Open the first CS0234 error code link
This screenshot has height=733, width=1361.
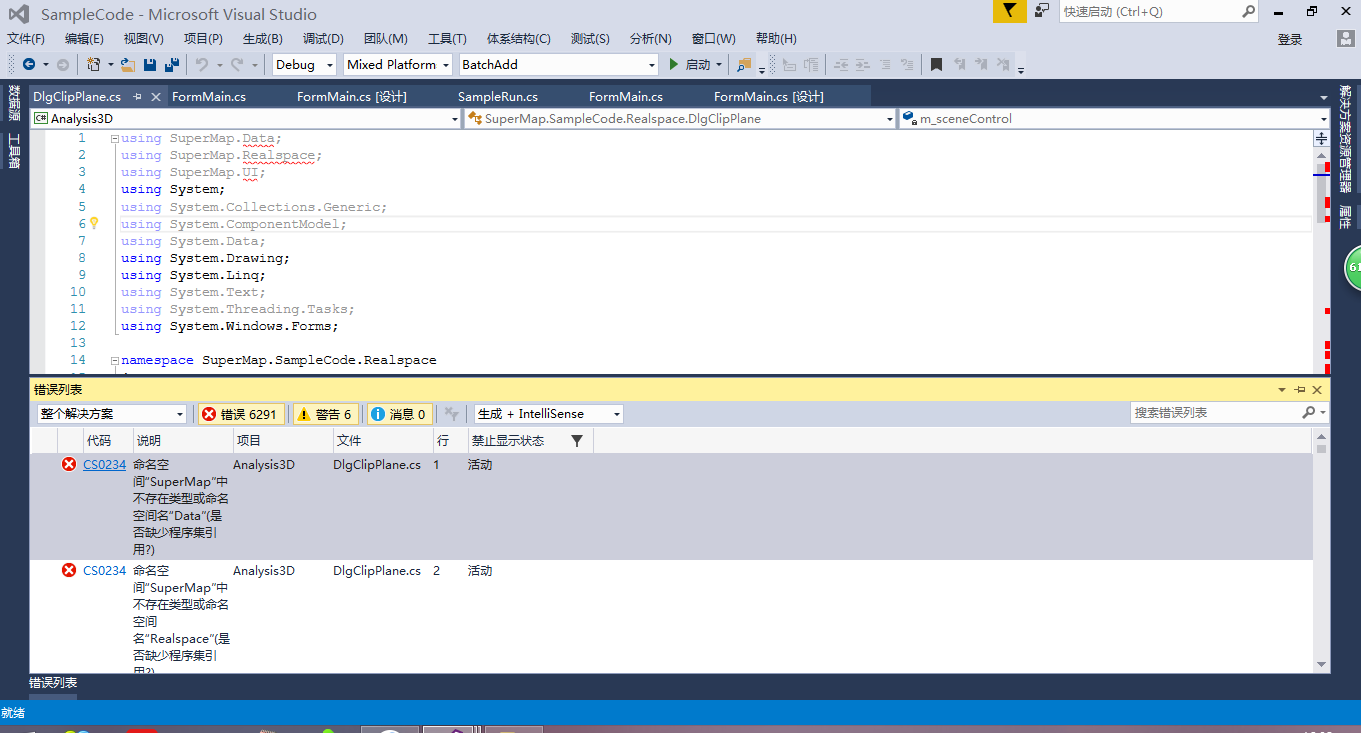click(104, 465)
